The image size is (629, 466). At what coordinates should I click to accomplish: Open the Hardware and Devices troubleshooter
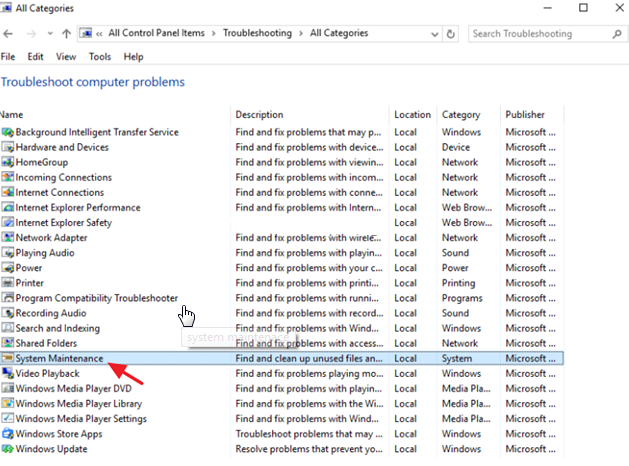[x=62, y=147]
